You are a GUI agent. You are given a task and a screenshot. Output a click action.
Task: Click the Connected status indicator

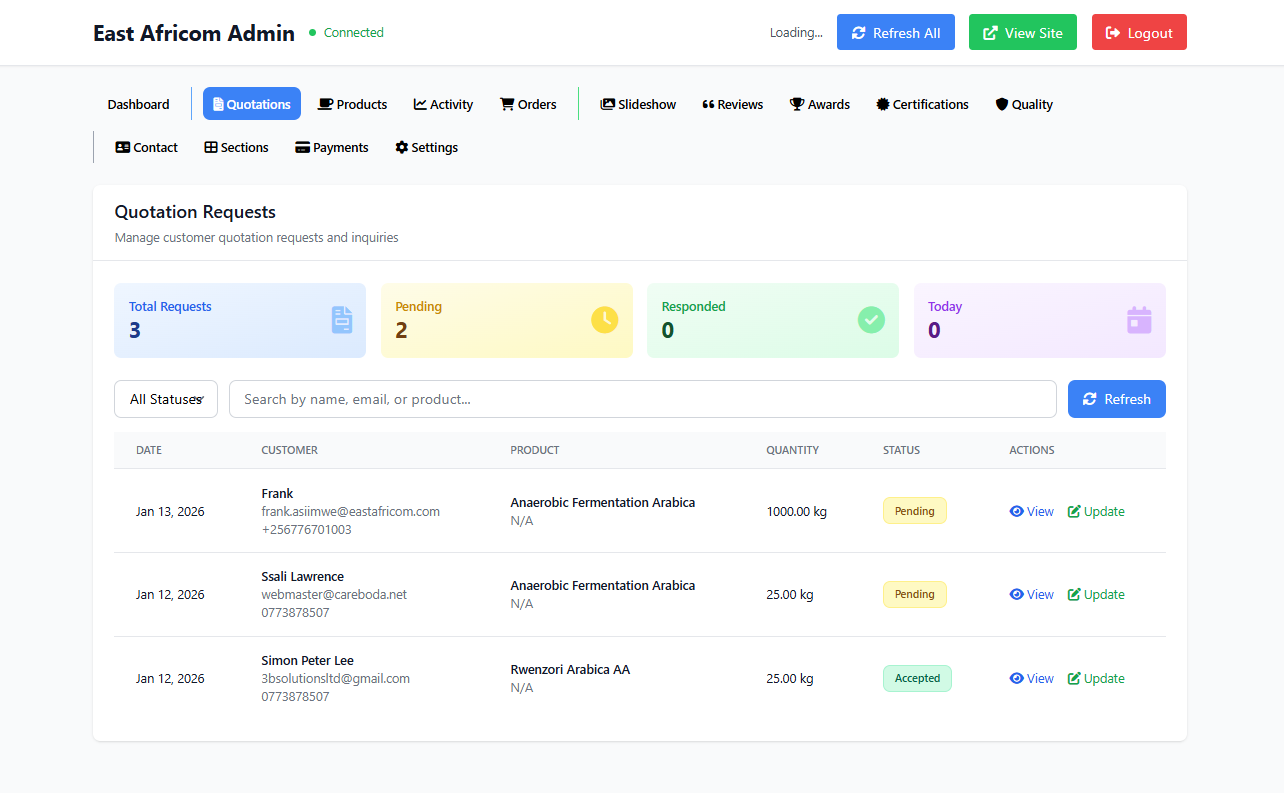(346, 33)
